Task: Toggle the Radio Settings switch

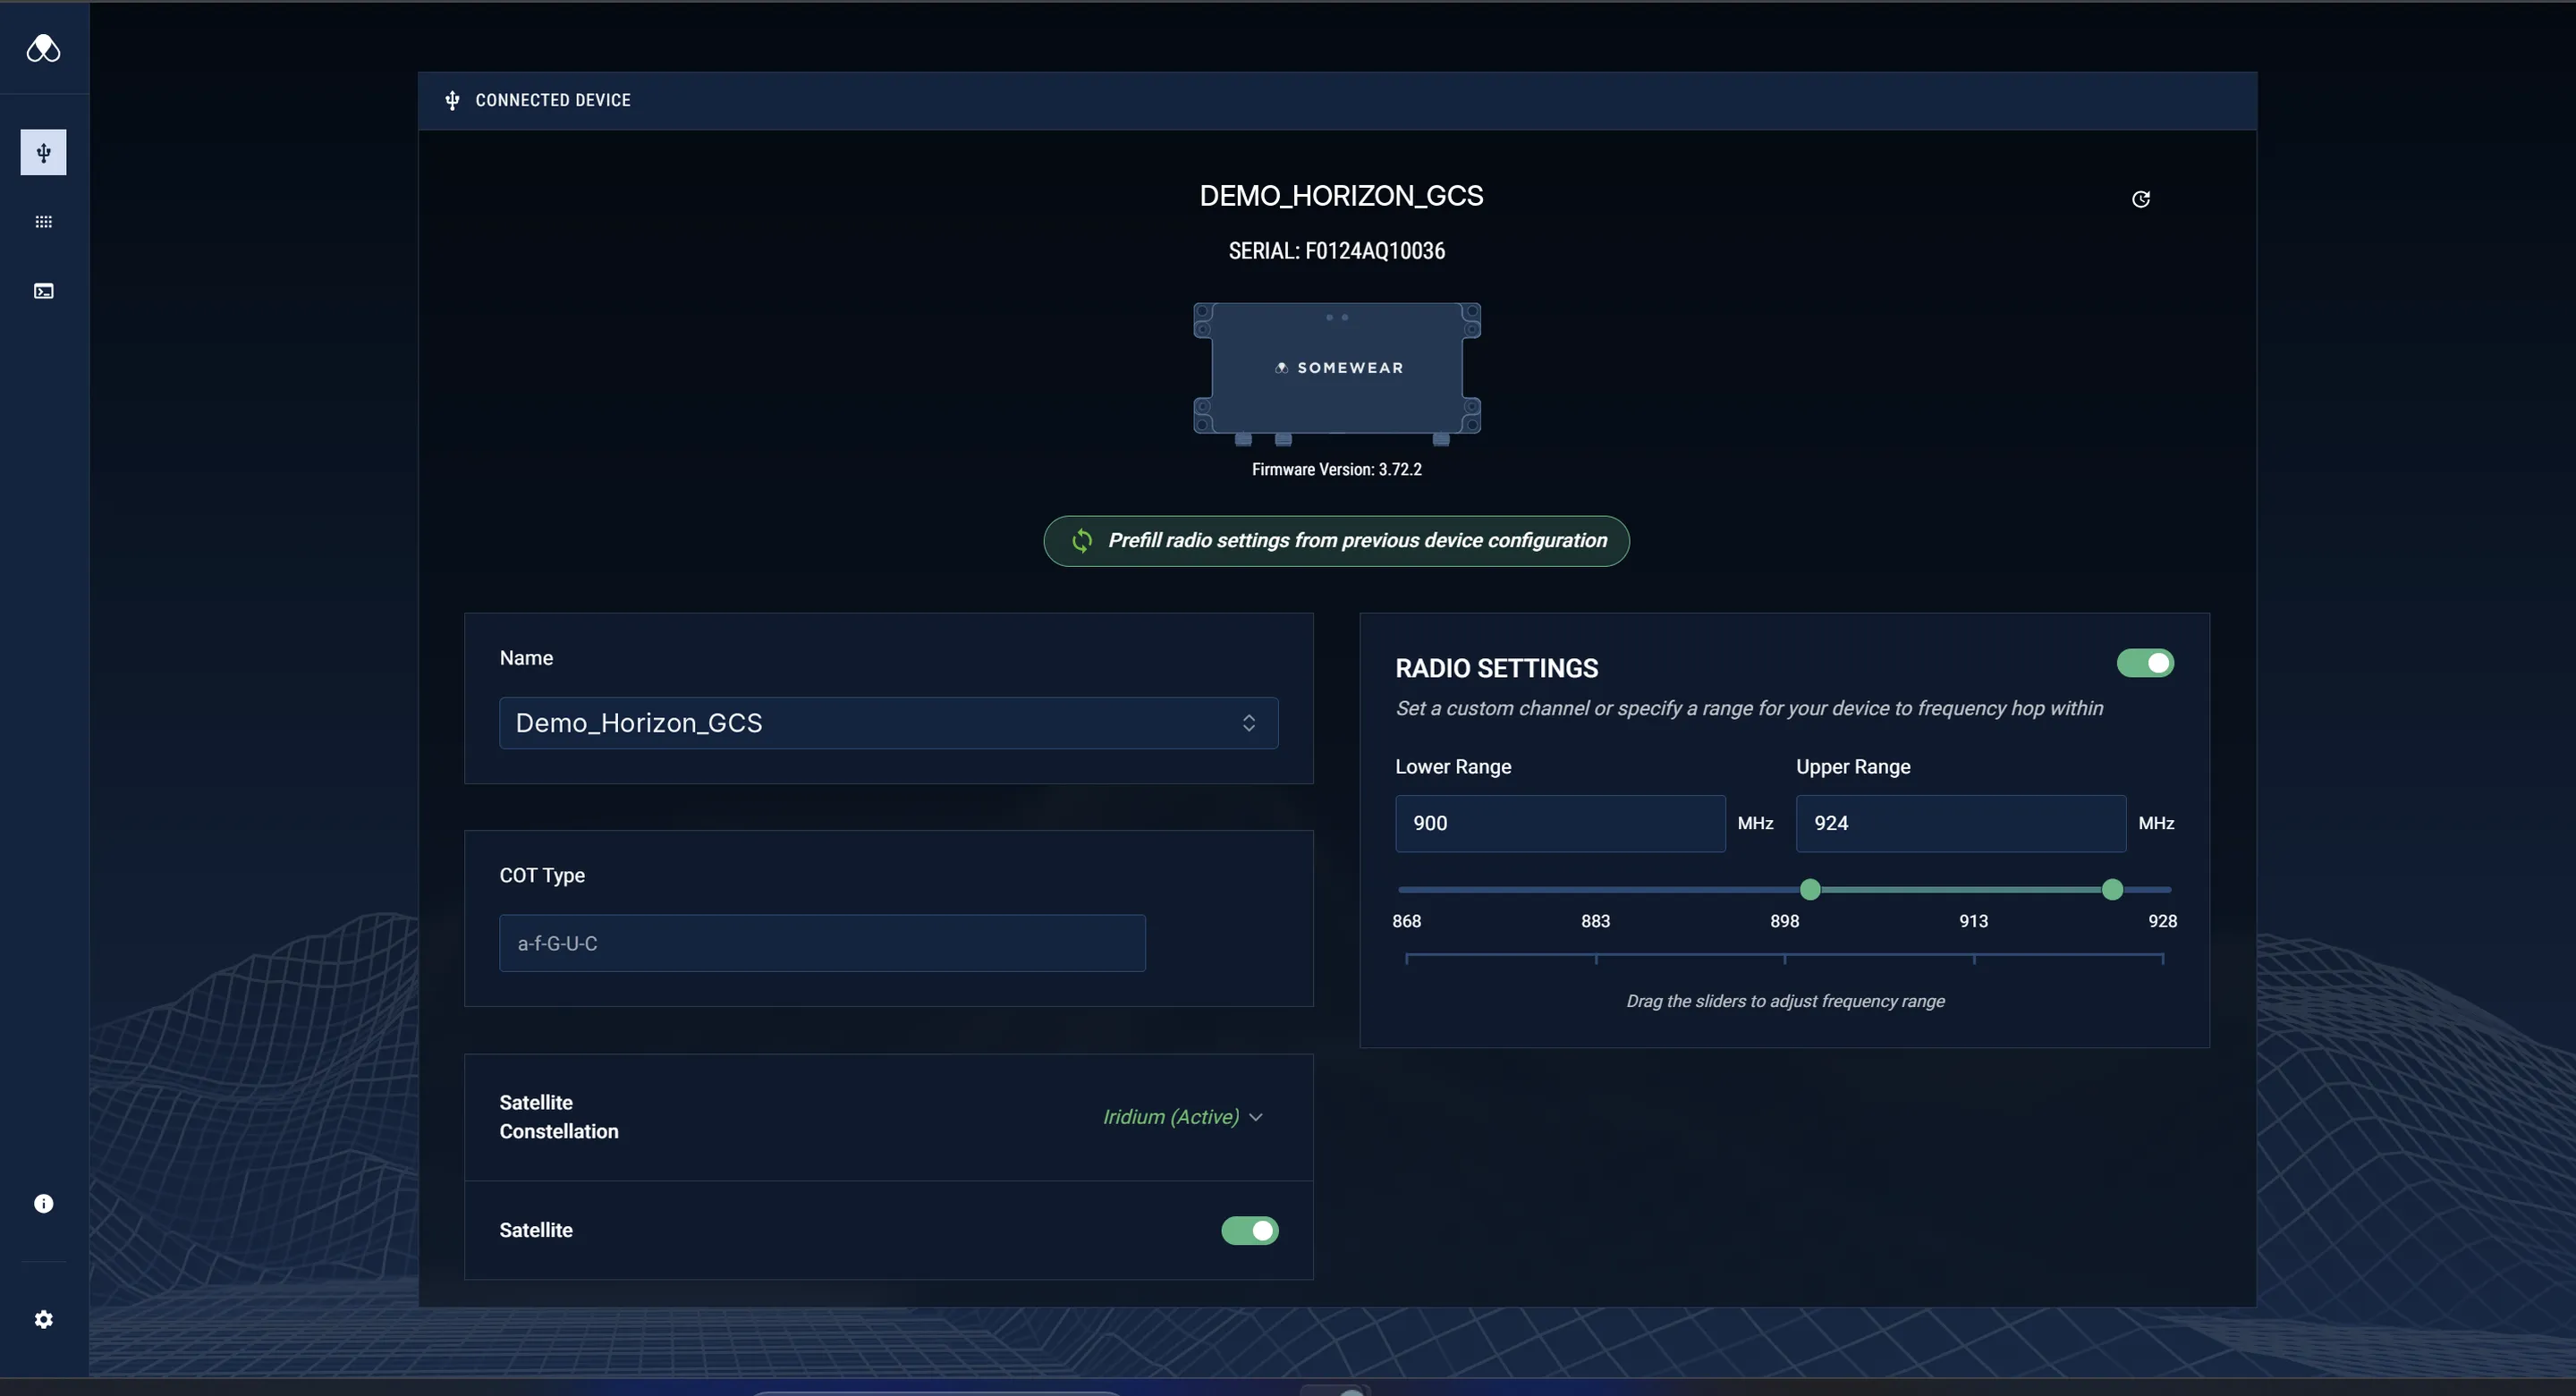Action: (2145, 663)
